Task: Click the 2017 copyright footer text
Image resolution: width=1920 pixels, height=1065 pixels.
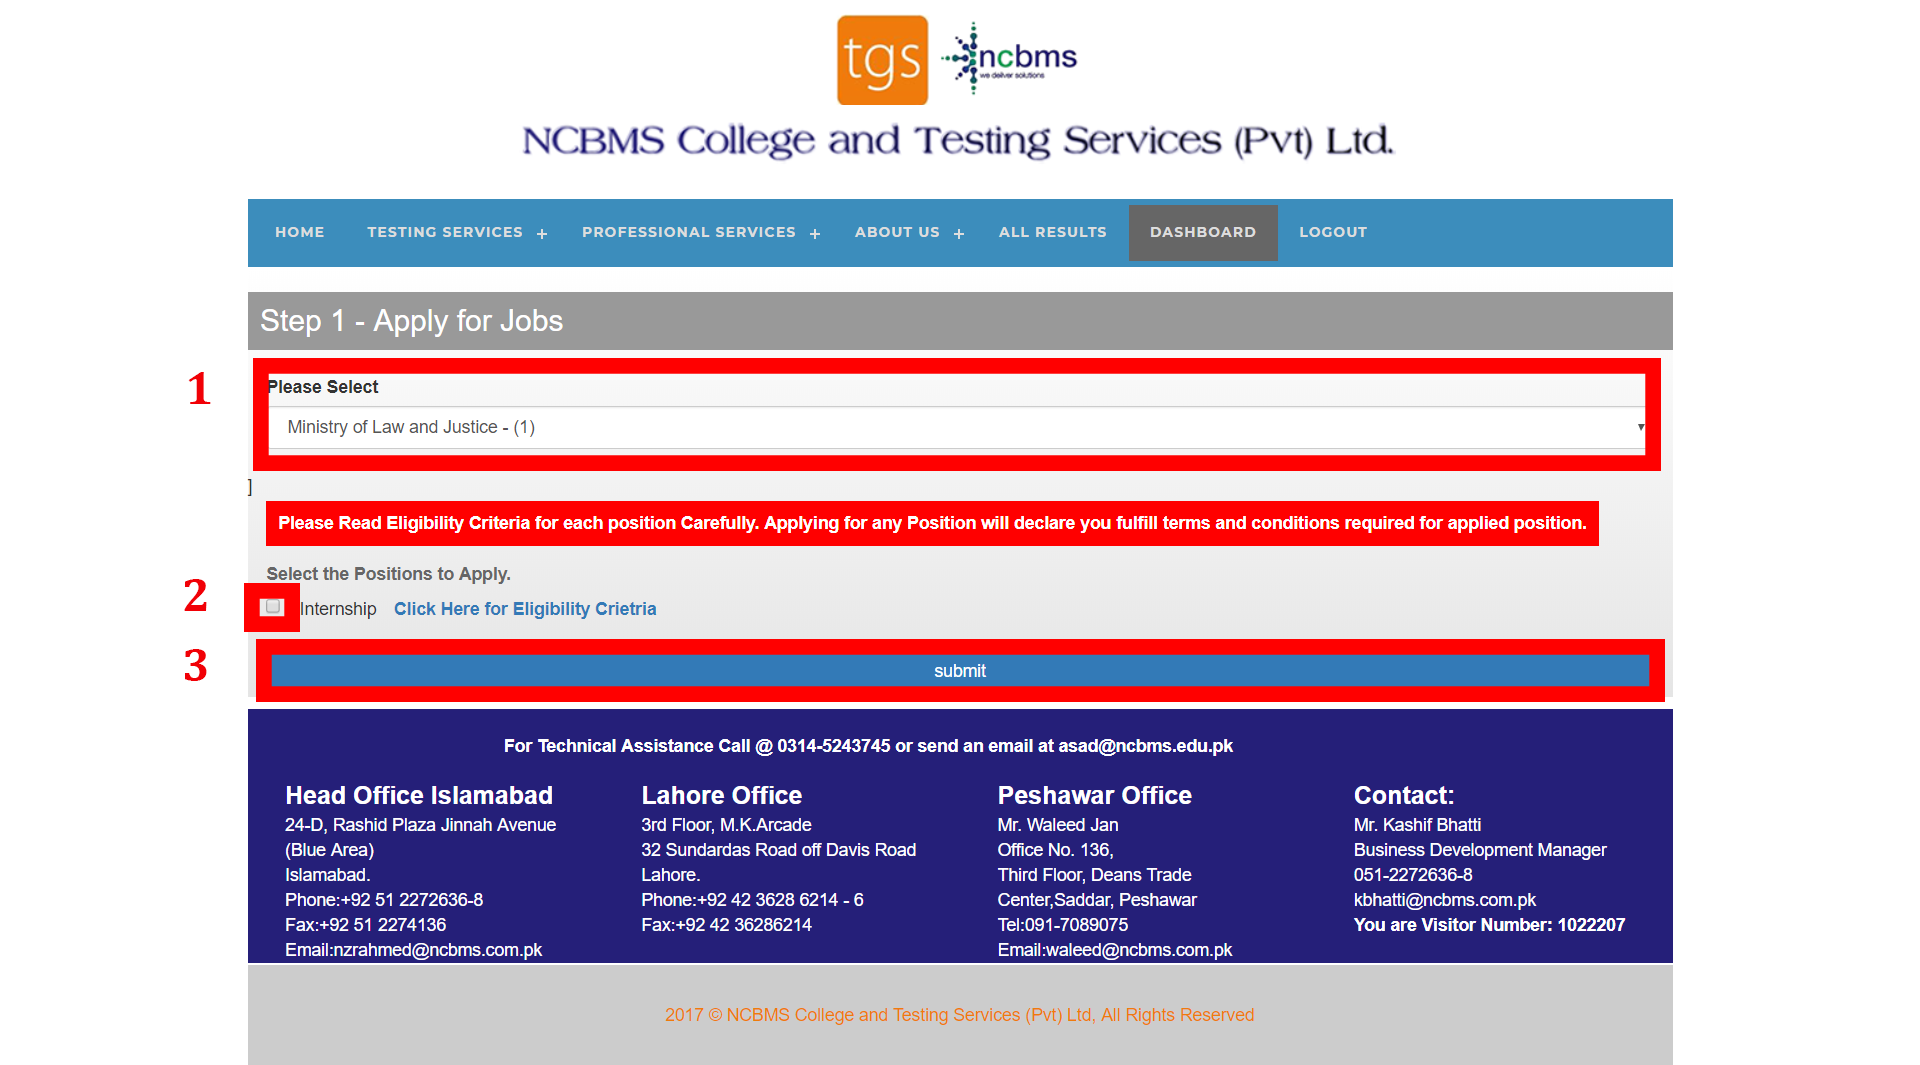Action: coord(960,1015)
